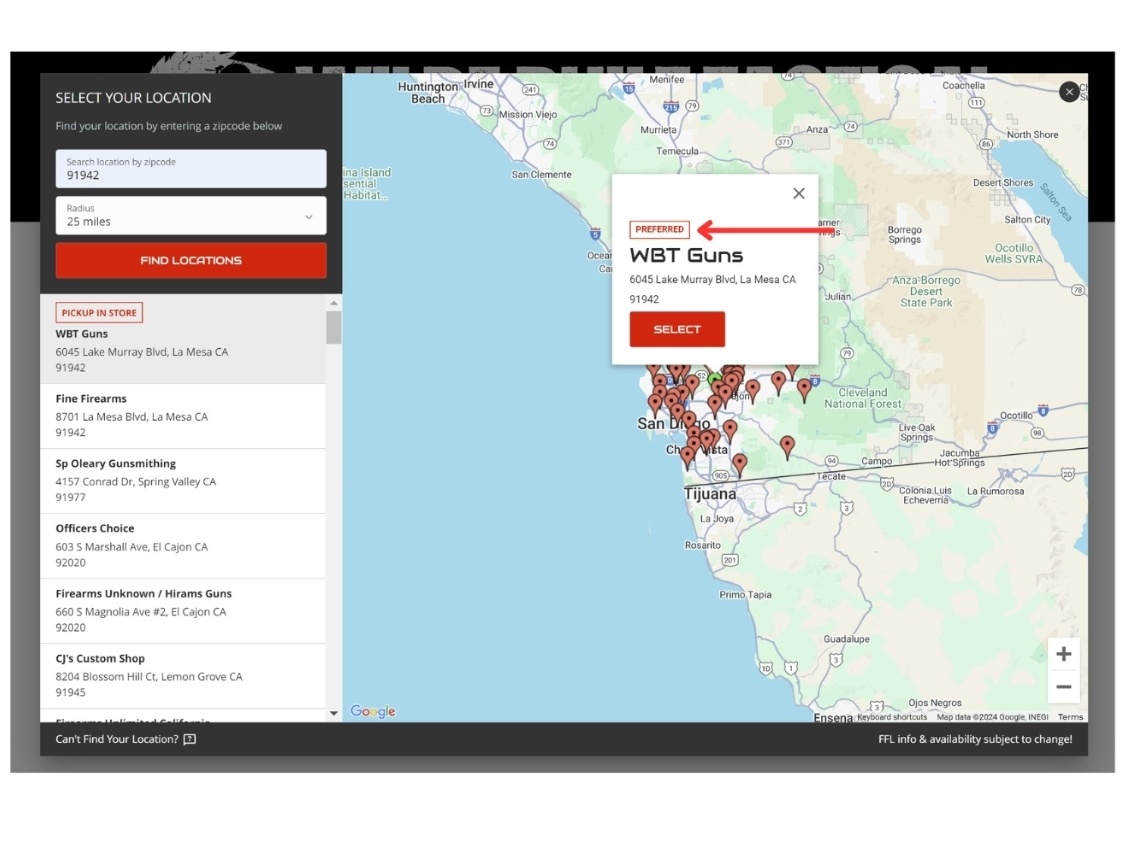Click the location list scrollbar thumb
This screenshot has width=1125, height=844.
pyautogui.click(x=334, y=327)
